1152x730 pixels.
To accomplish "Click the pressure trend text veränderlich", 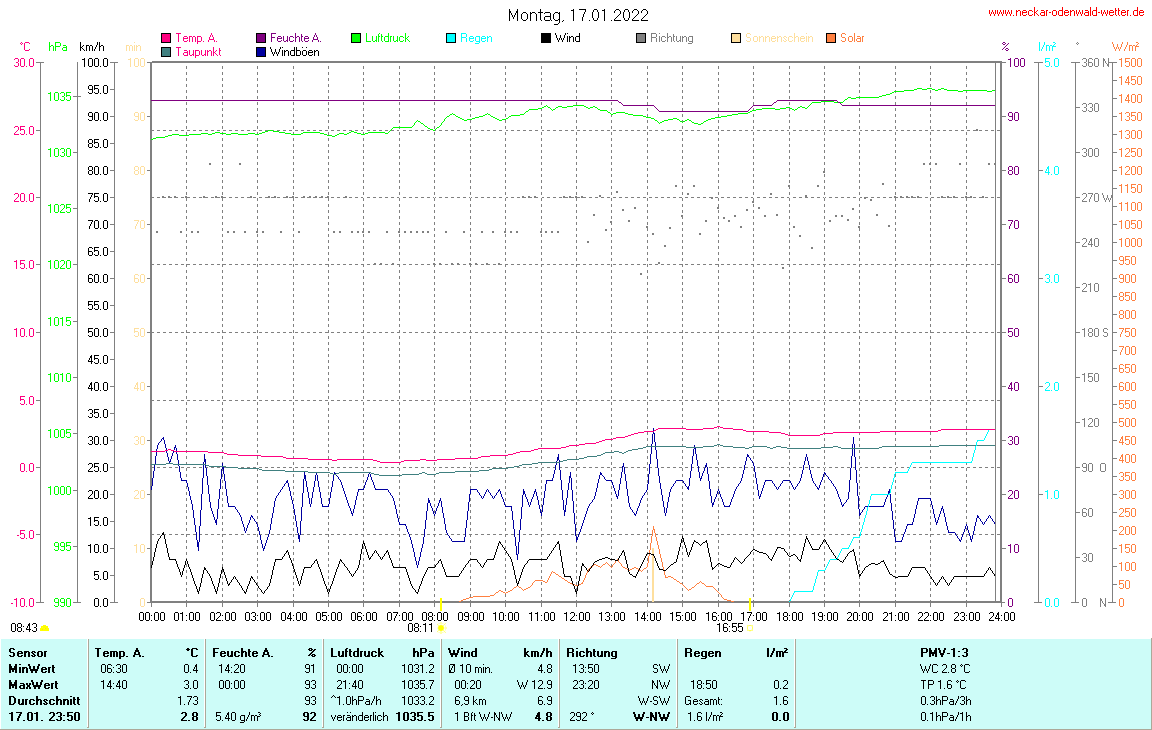I will (359, 718).
